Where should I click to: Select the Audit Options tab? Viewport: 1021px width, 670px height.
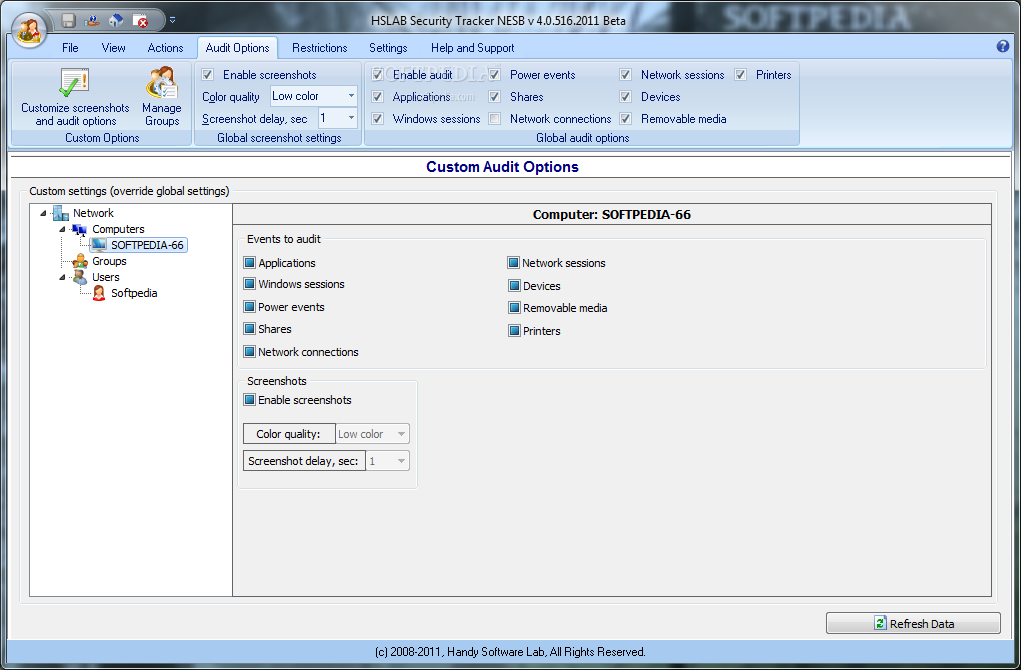(x=238, y=48)
